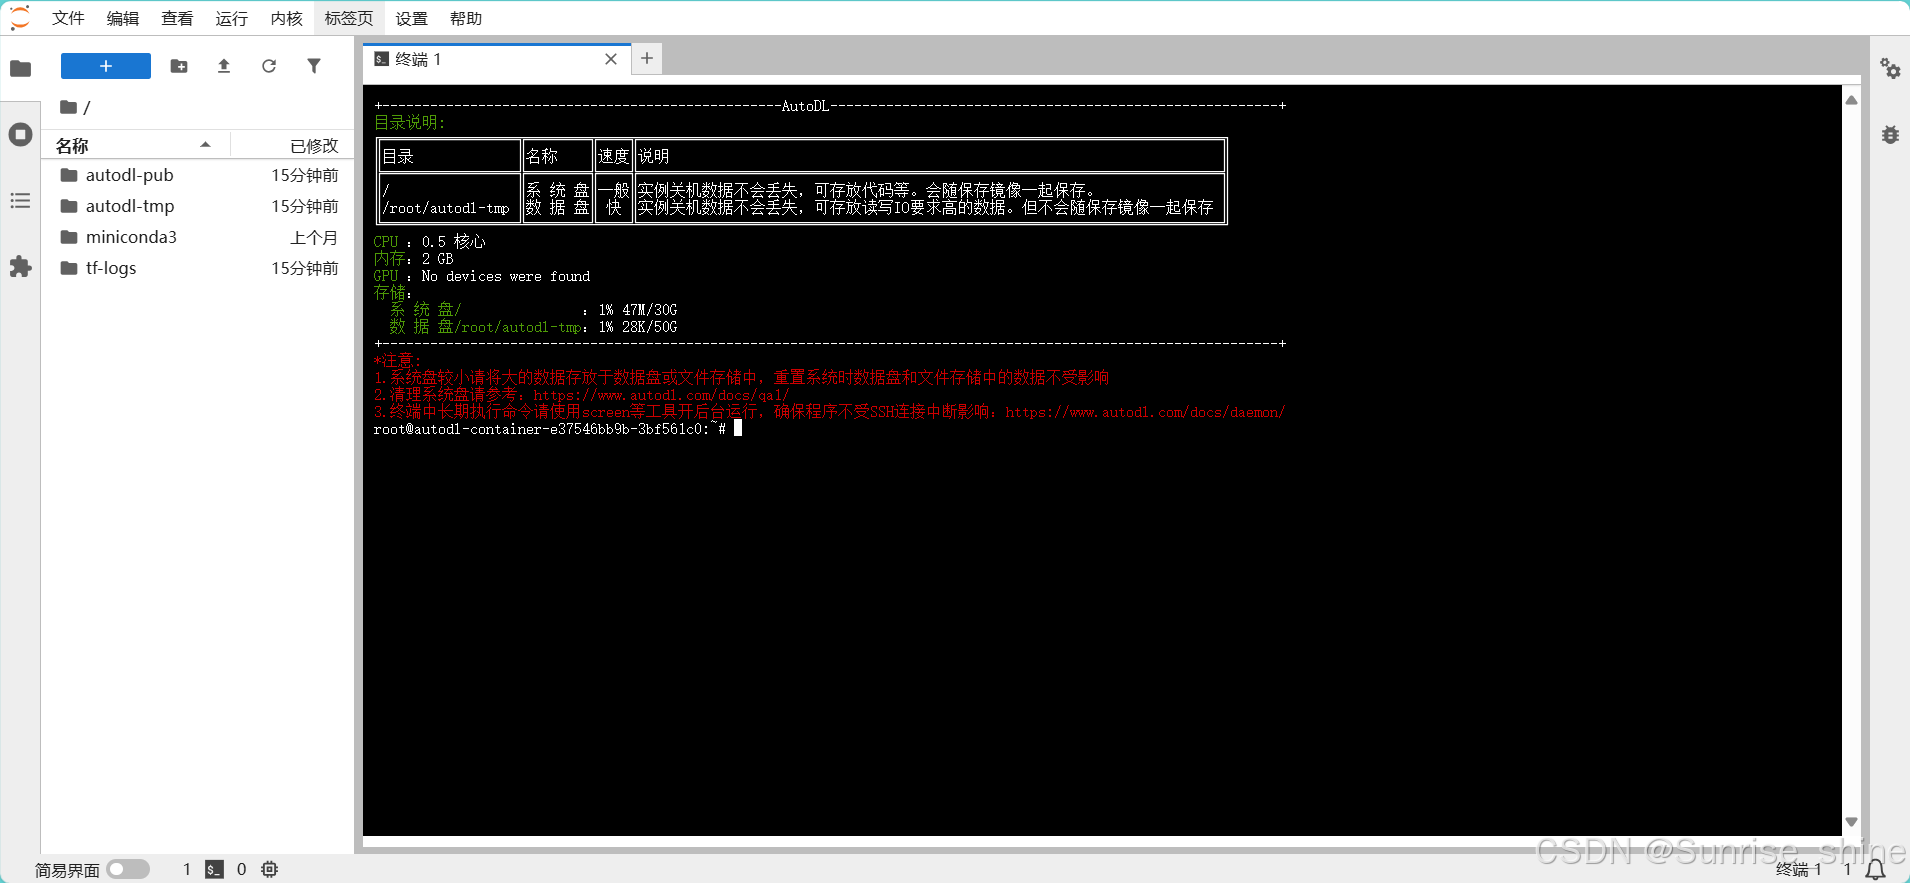The image size is (1910, 883).
Task: Click the 目录说明 heading in terminal
Action: pos(409,122)
